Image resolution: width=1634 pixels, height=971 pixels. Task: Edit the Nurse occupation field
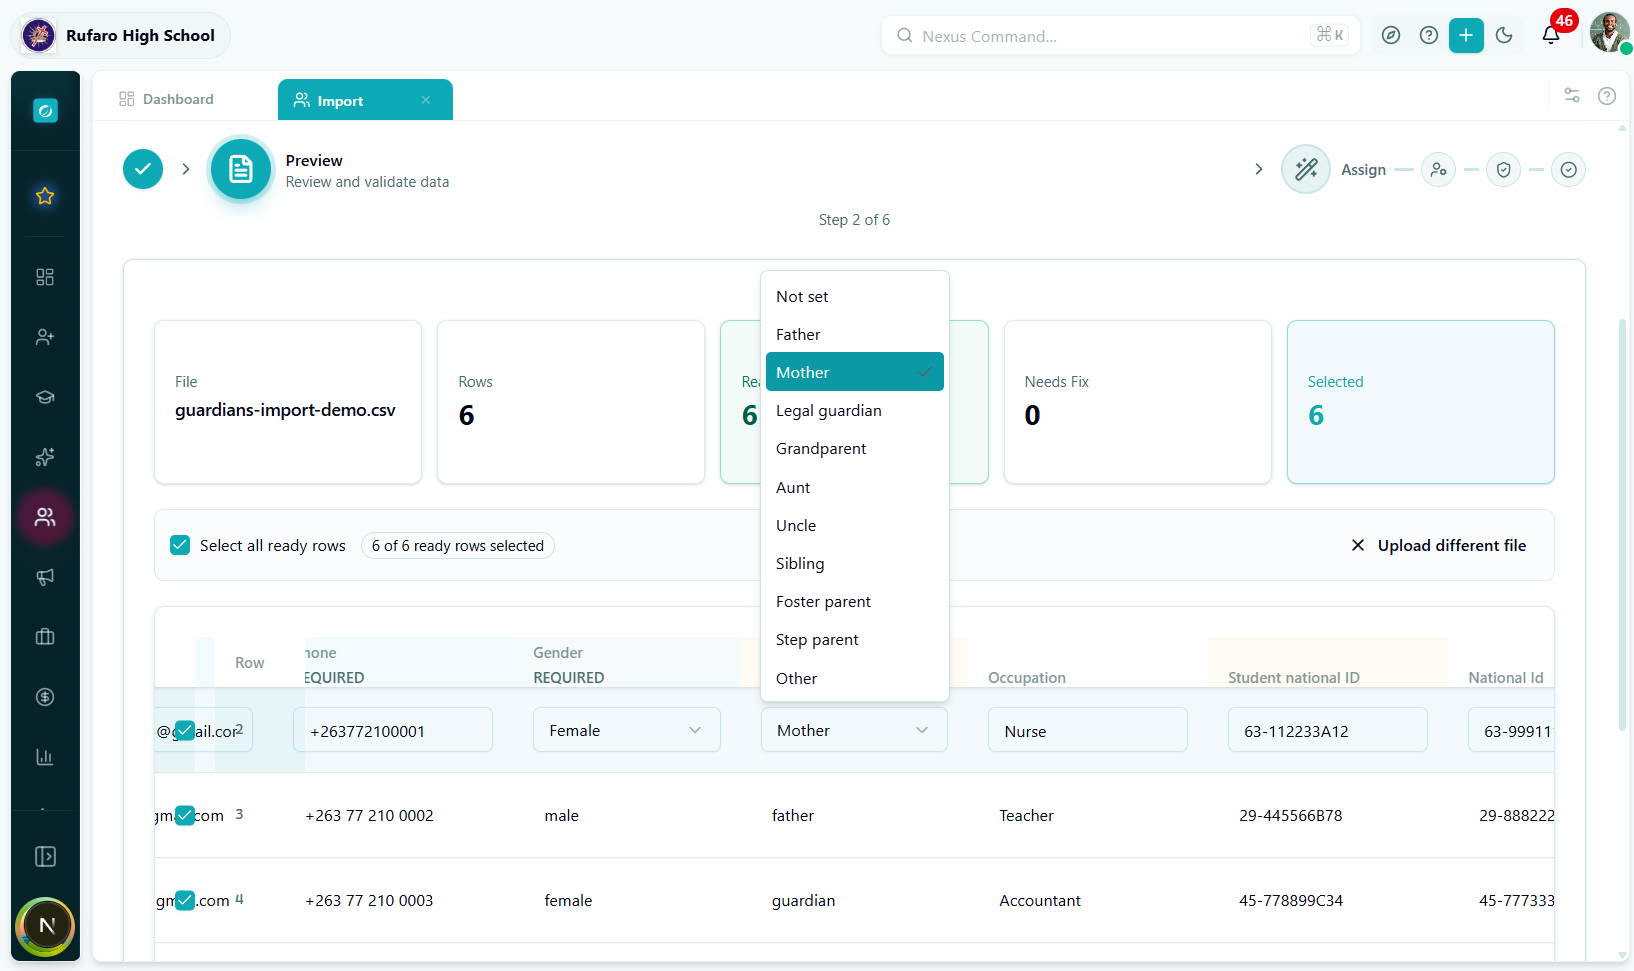[1088, 730]
